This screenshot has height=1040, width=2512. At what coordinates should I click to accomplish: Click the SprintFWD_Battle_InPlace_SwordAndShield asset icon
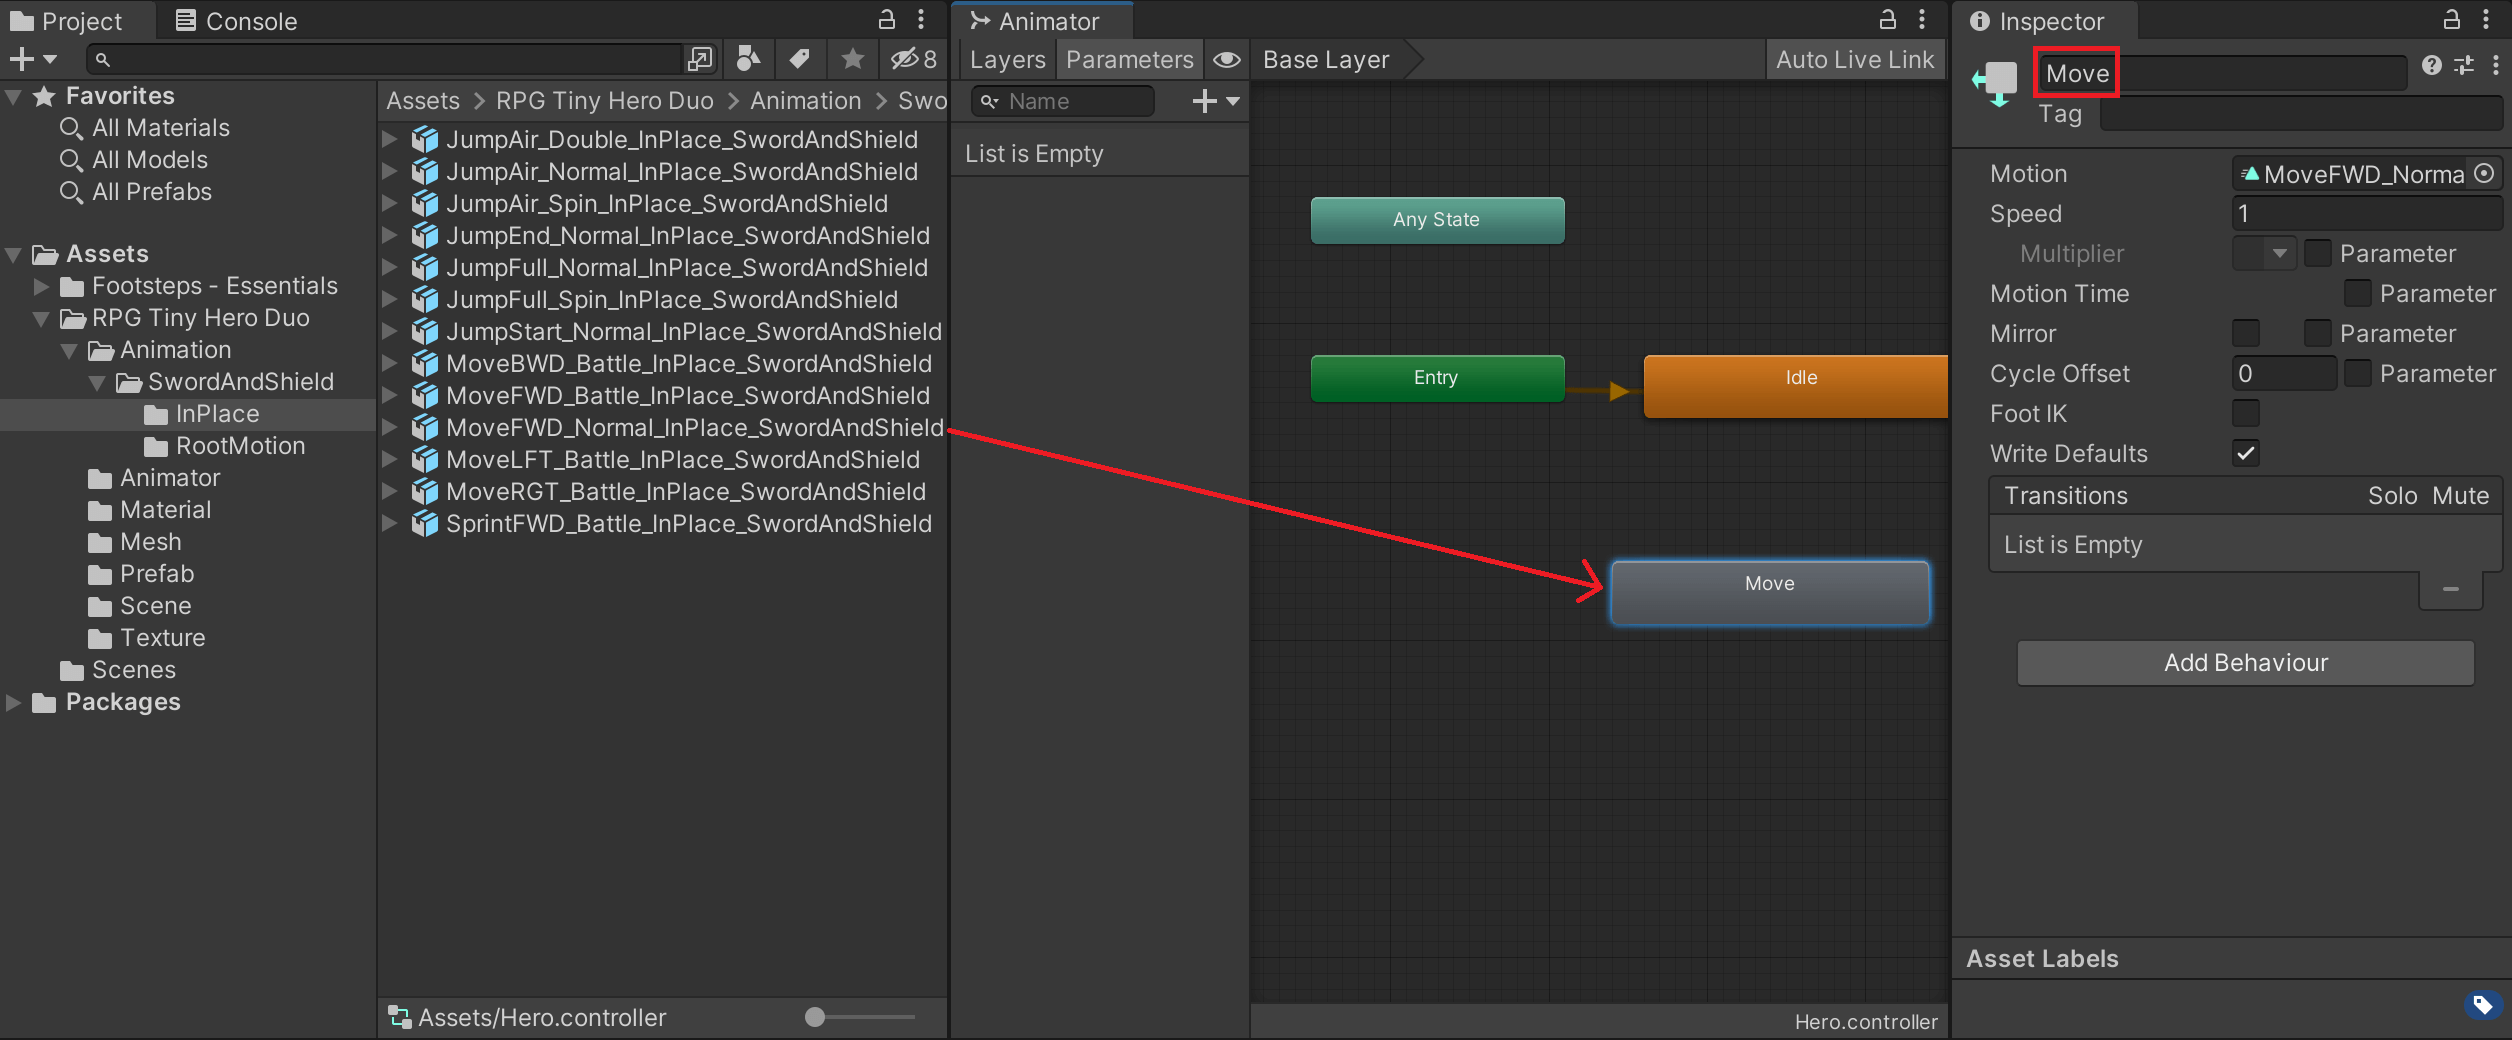(425, 524)
